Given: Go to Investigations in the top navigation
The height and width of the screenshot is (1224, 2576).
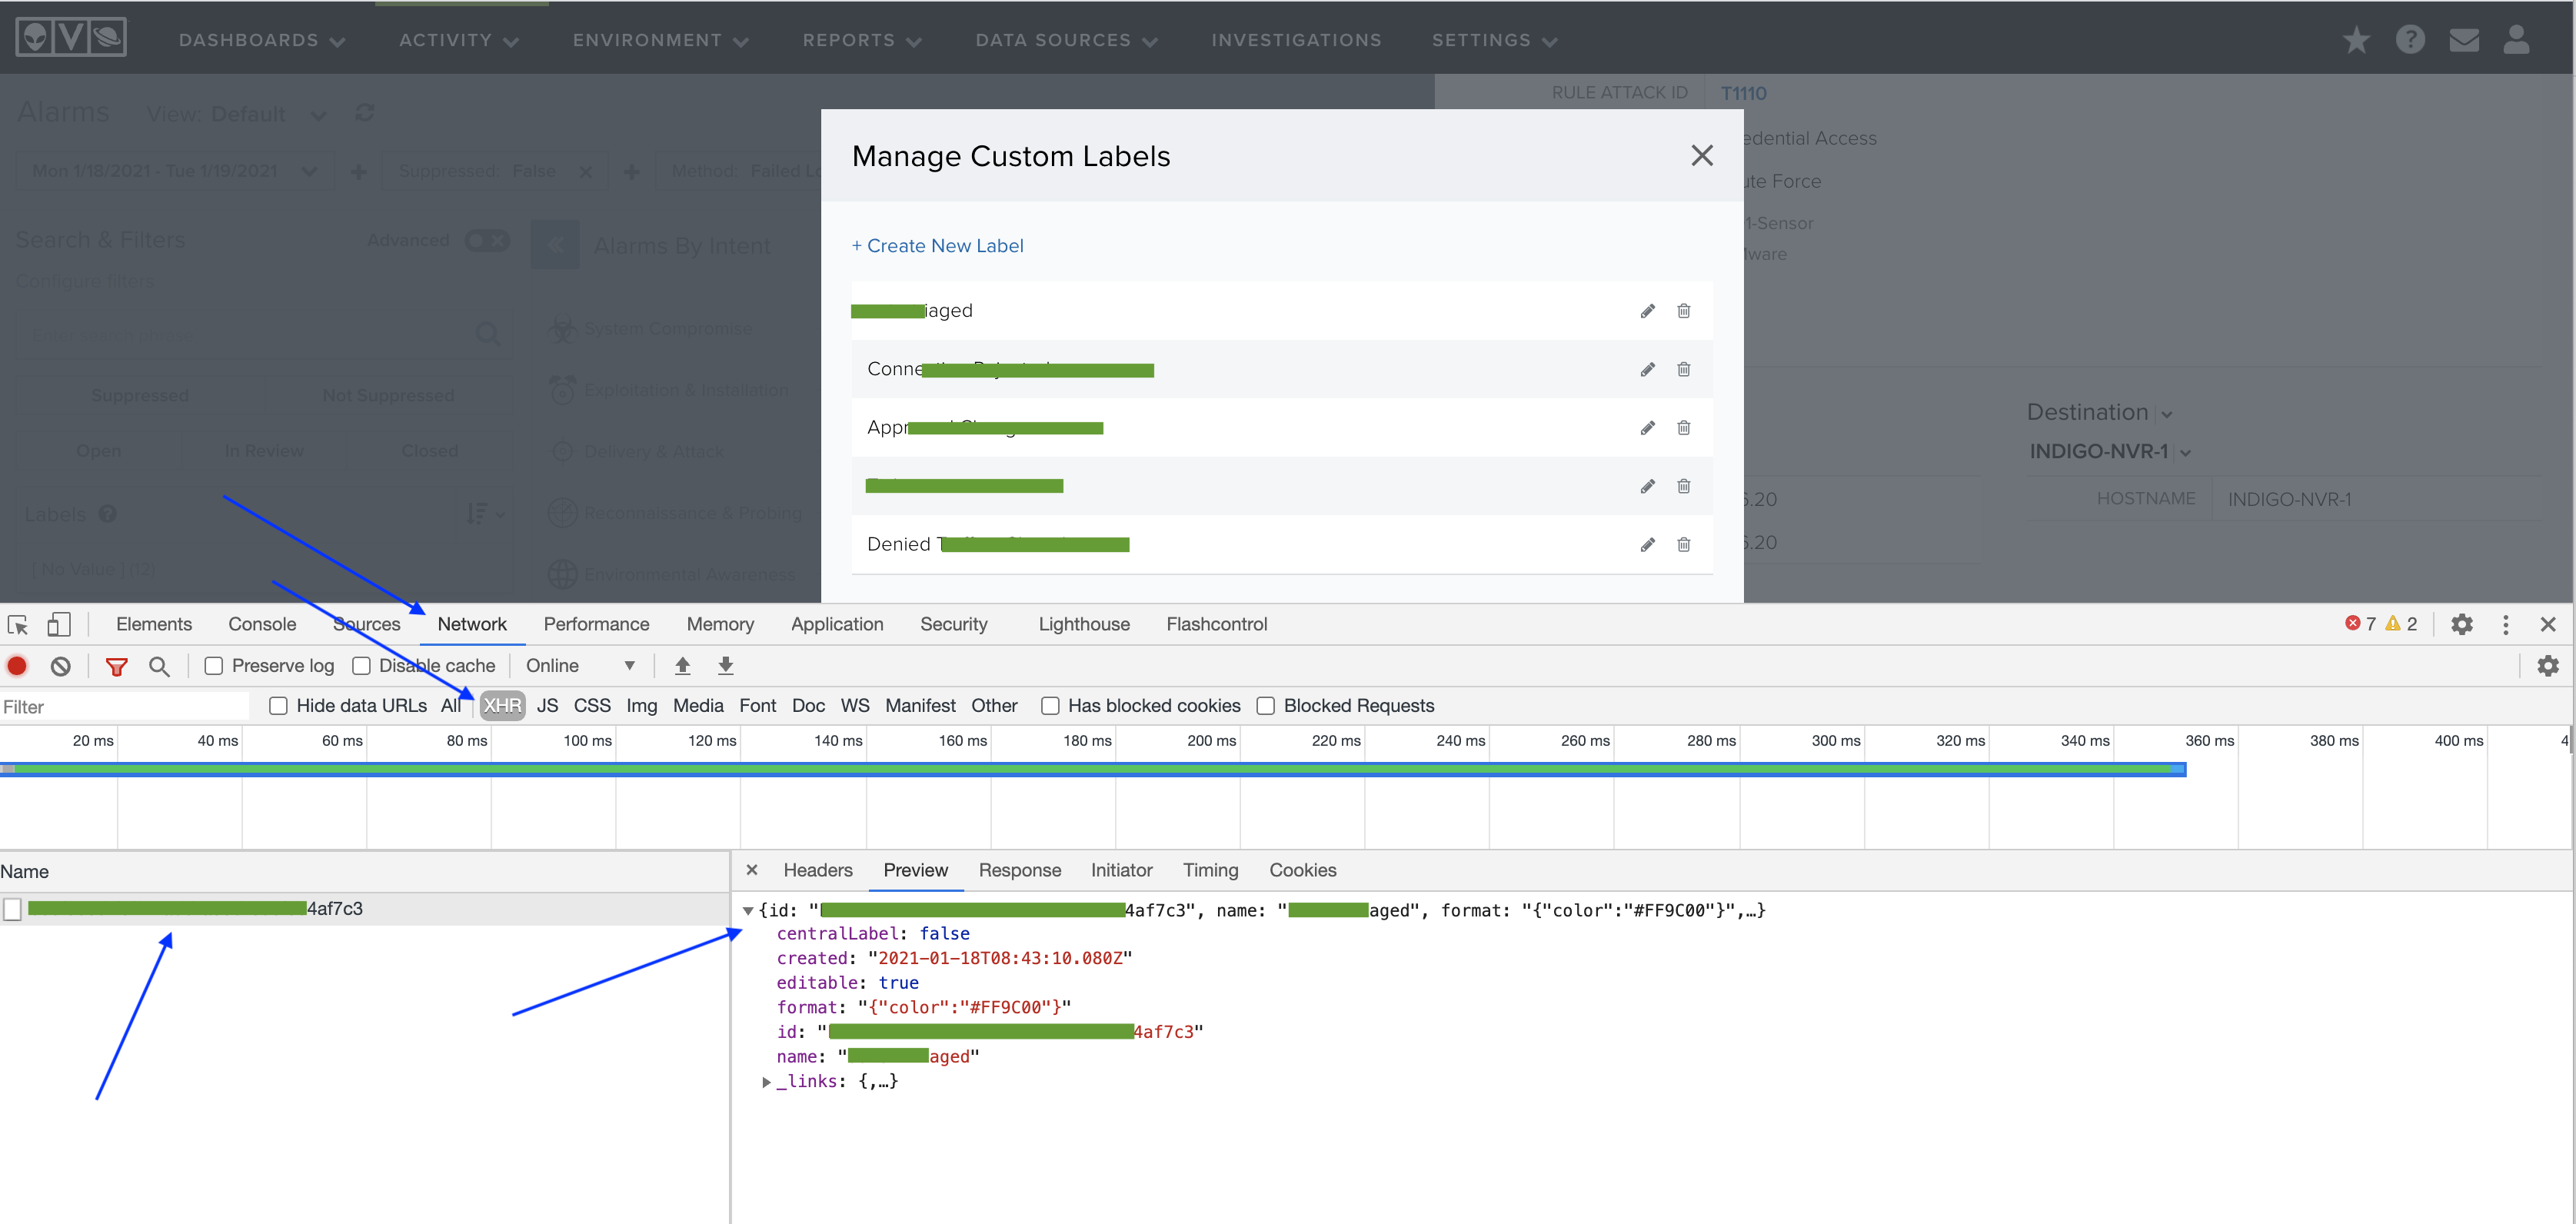Looking at the screenshot, I should (1296, 41).
